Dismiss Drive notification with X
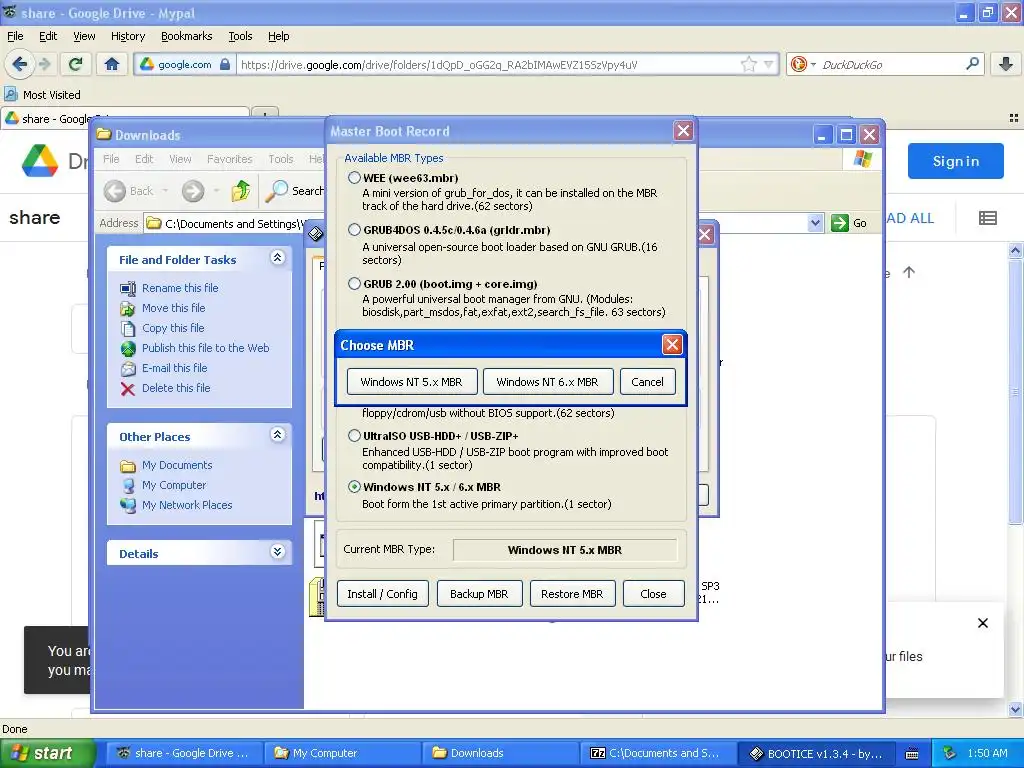Screen dimensions: 1024x768 [x=983, y=623]
